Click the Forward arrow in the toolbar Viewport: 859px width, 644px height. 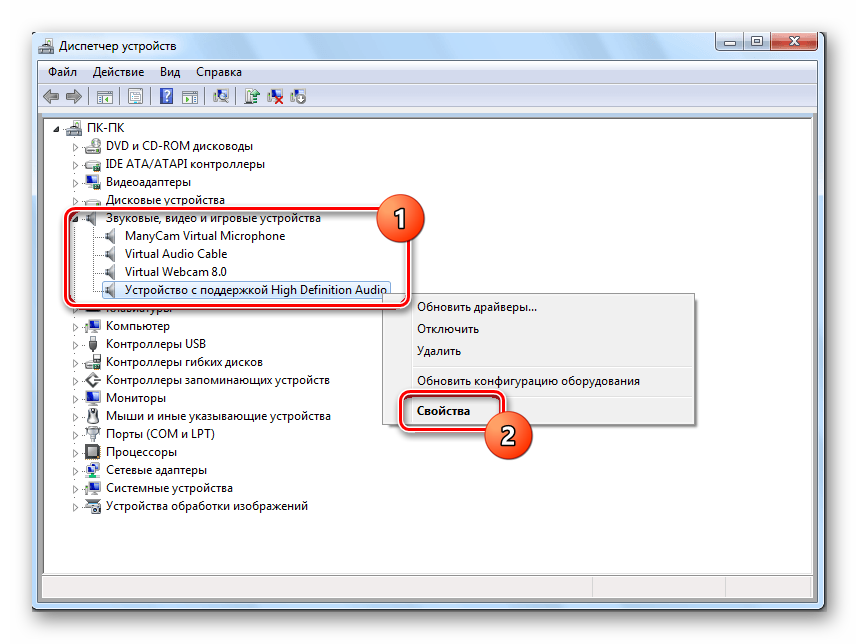(x=74, y=97)
